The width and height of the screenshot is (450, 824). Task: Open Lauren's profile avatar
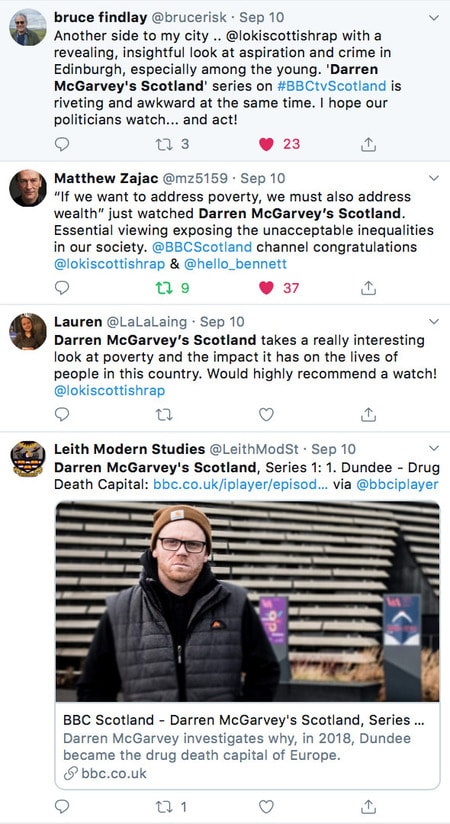click(x=28, y=331)
